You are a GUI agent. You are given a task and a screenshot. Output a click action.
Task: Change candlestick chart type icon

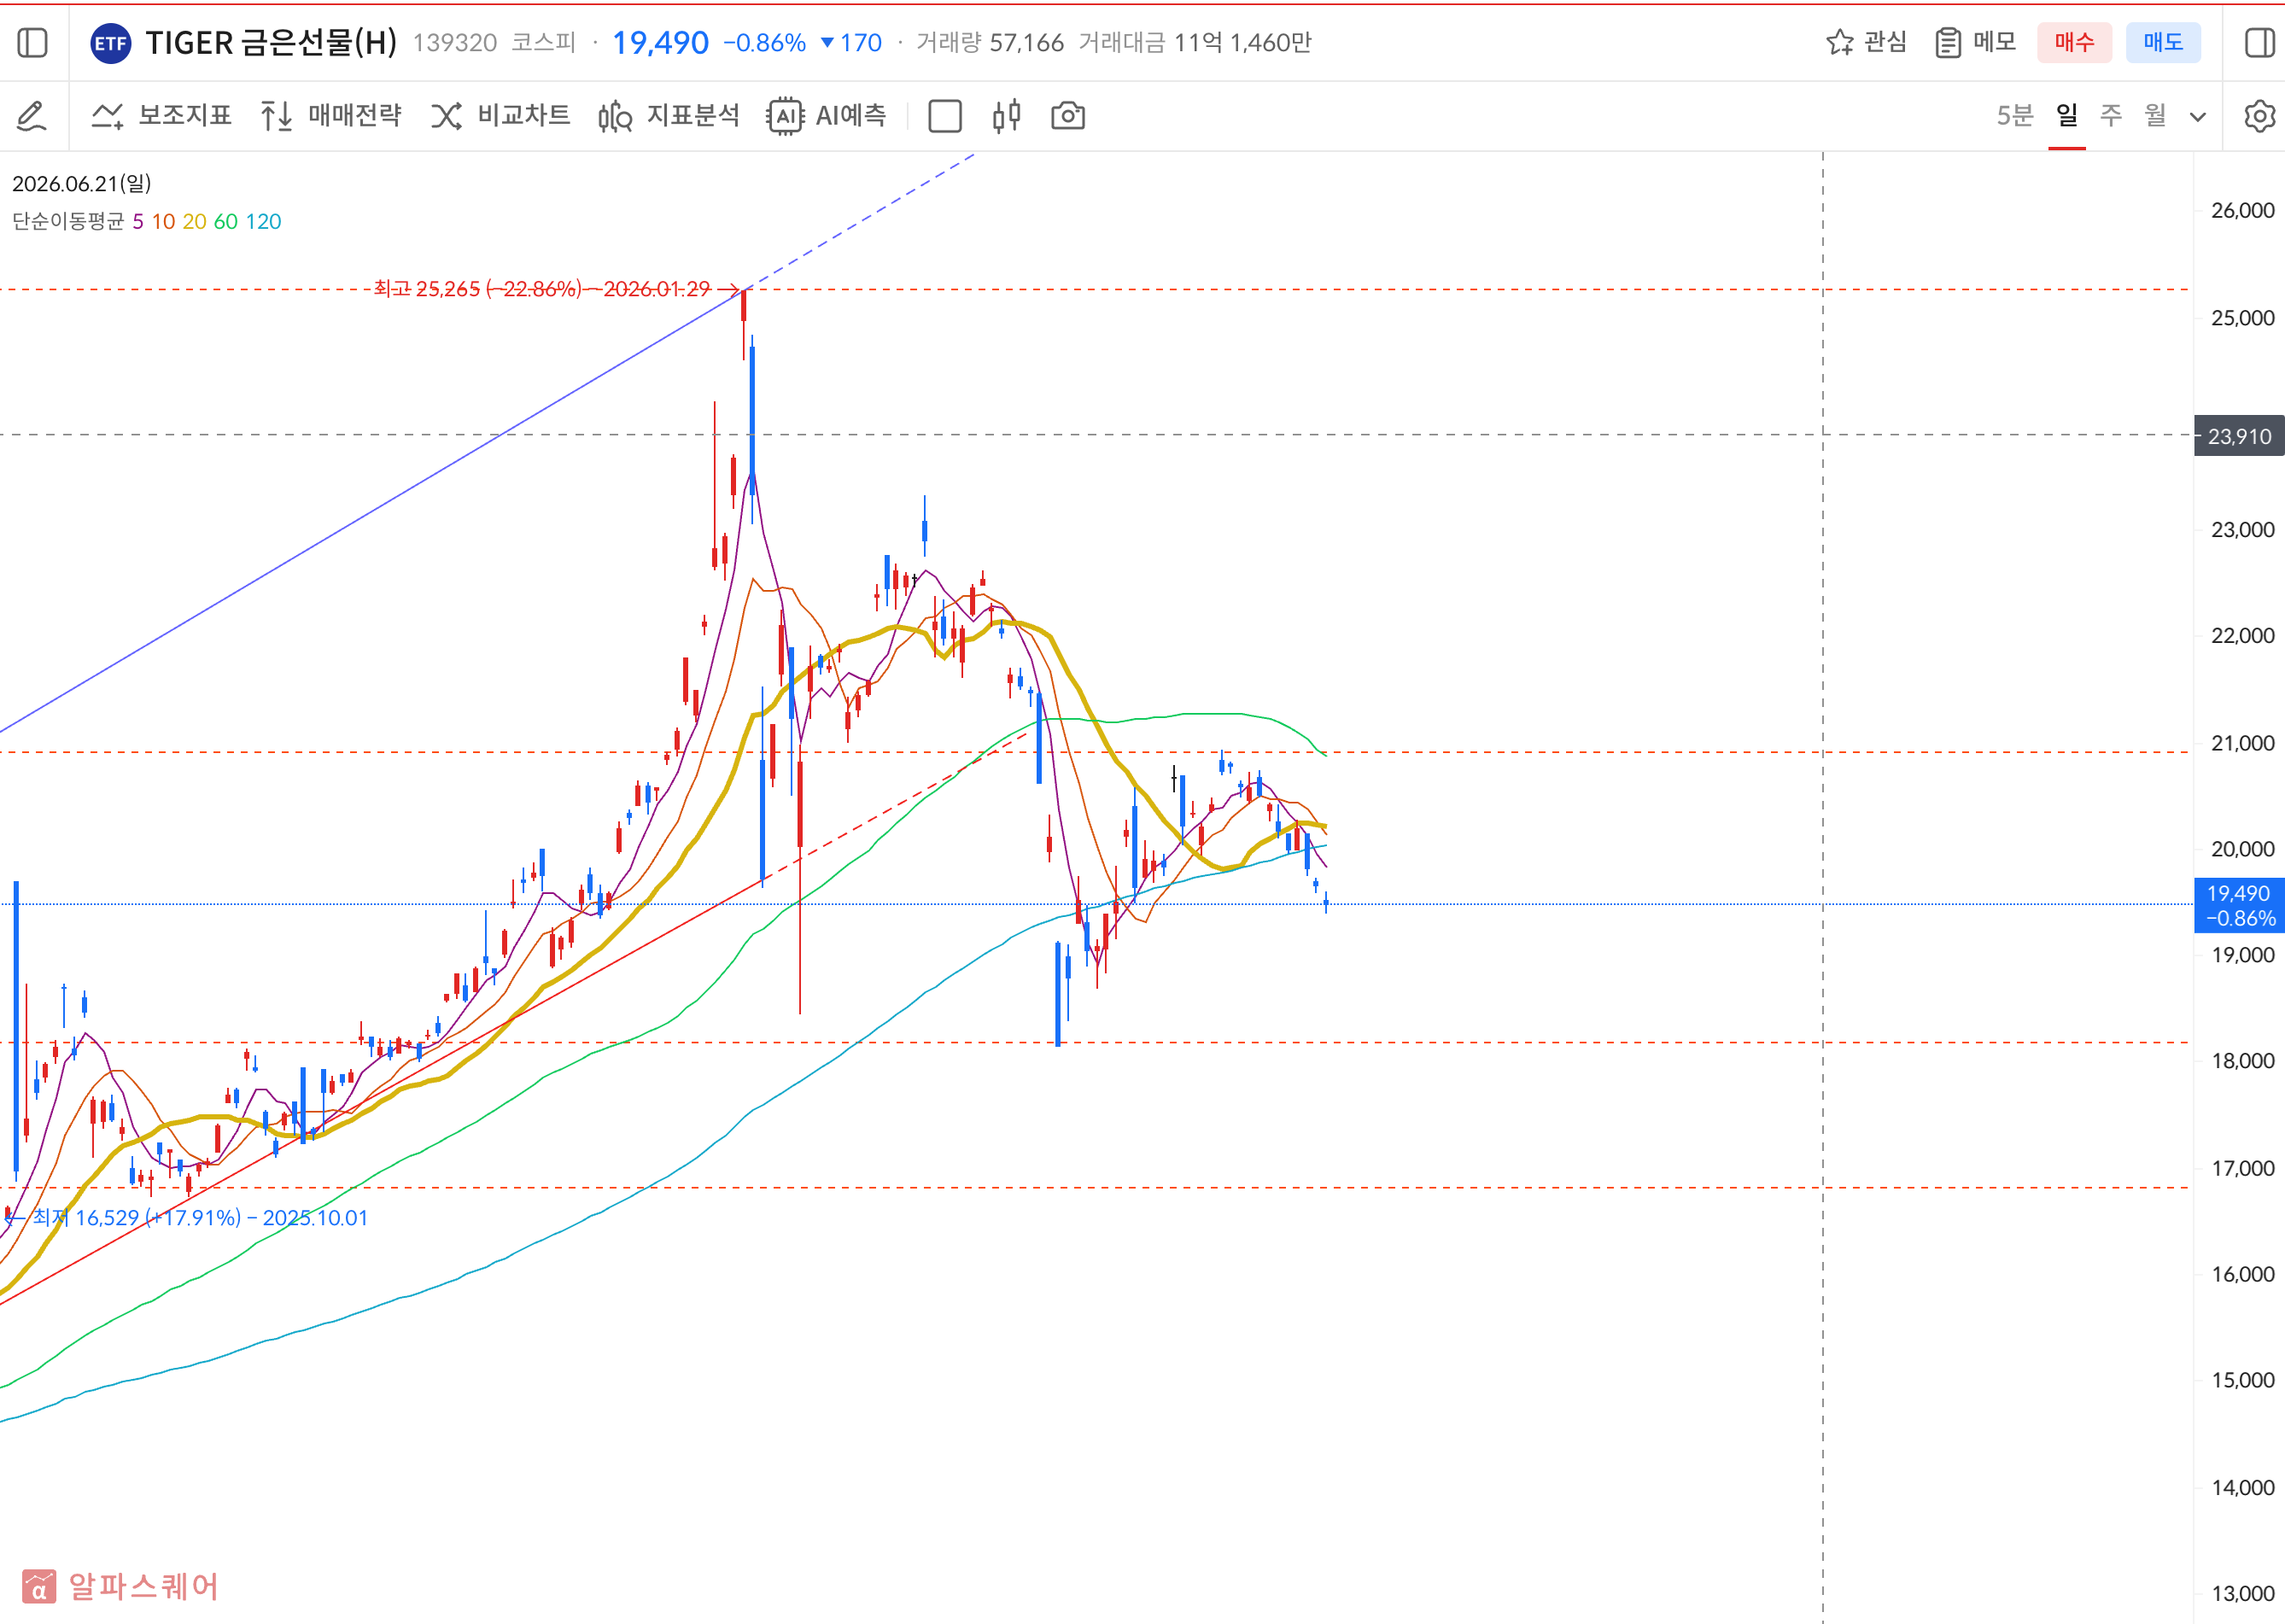(x=1006, y=116)
